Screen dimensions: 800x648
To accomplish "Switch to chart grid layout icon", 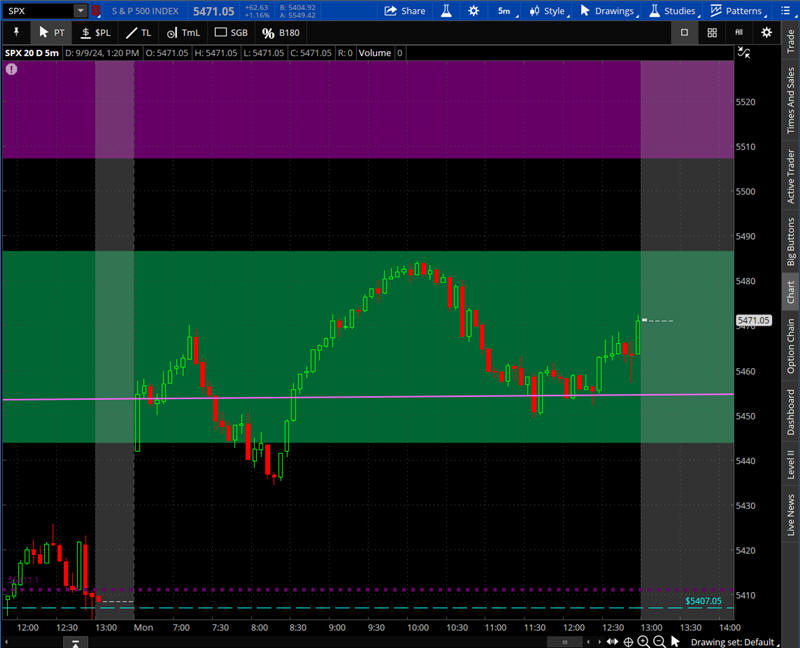I will click(x=711, y=32).
